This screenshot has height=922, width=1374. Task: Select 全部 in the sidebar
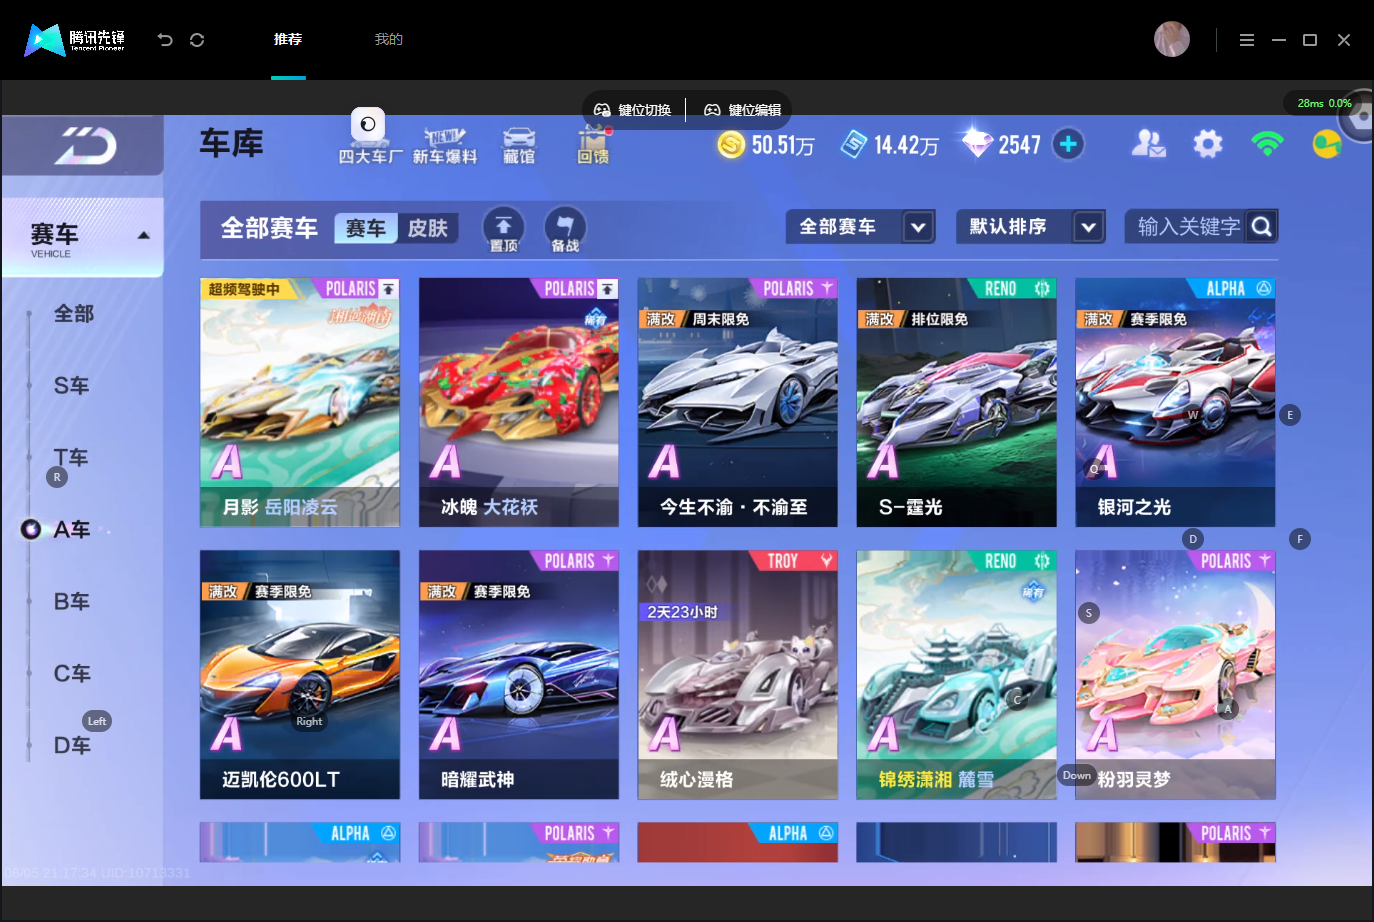tap(74, 314)
